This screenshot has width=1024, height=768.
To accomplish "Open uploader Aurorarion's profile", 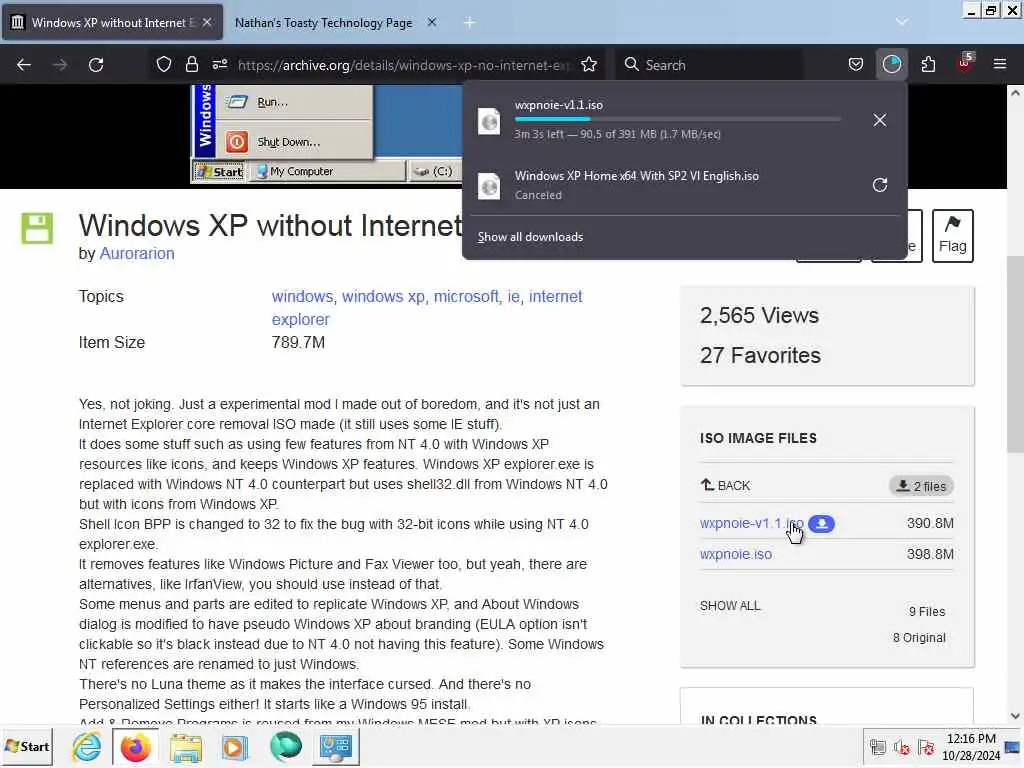I will coord(136,253).
